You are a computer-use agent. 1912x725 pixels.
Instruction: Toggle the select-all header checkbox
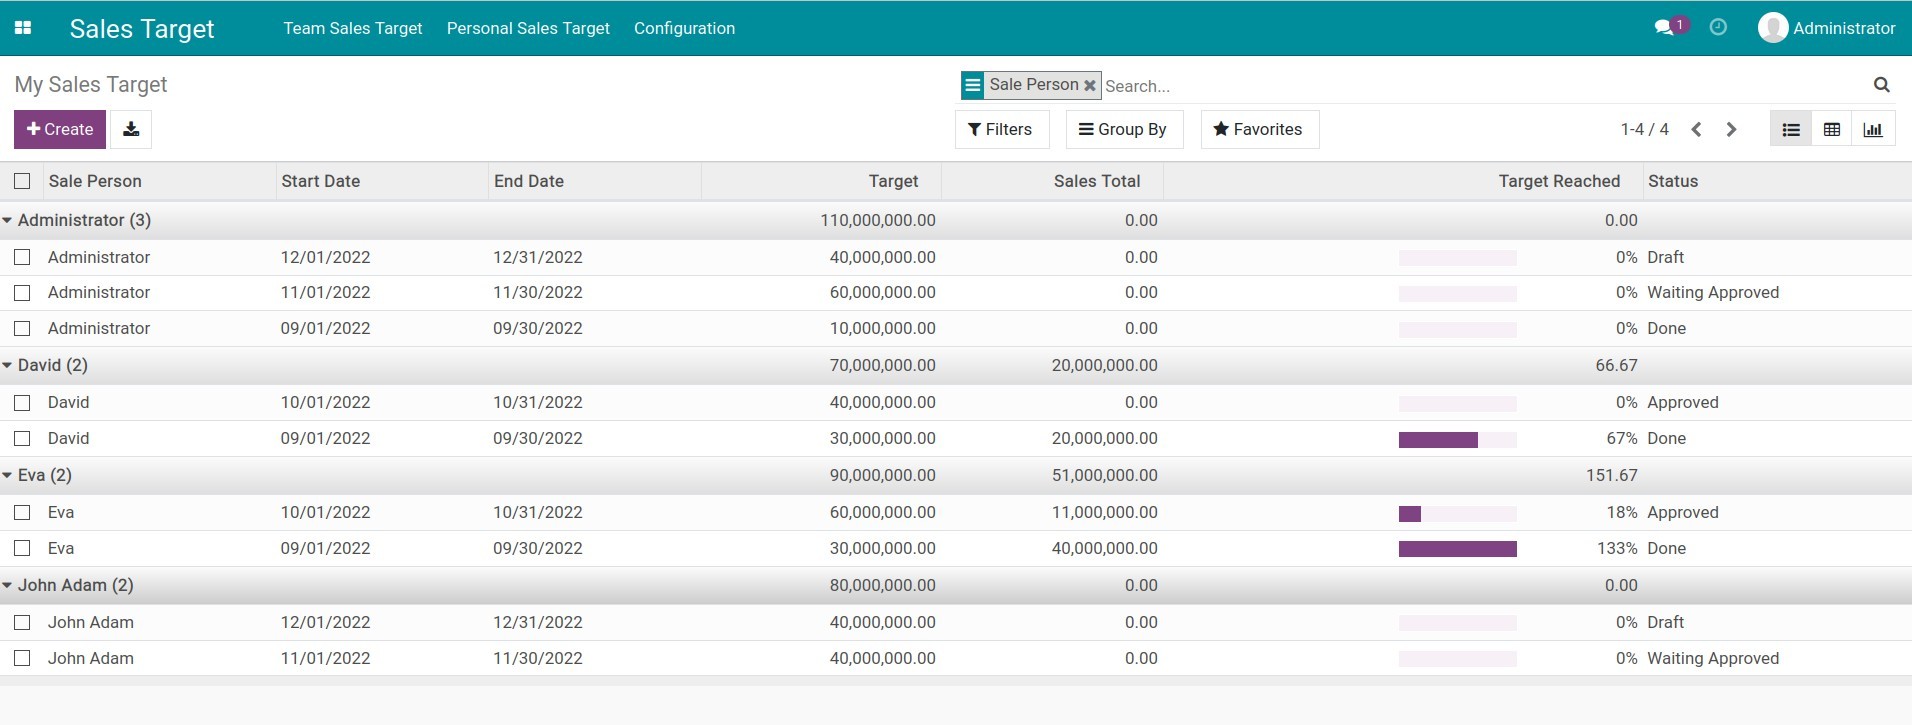(22, 181)
